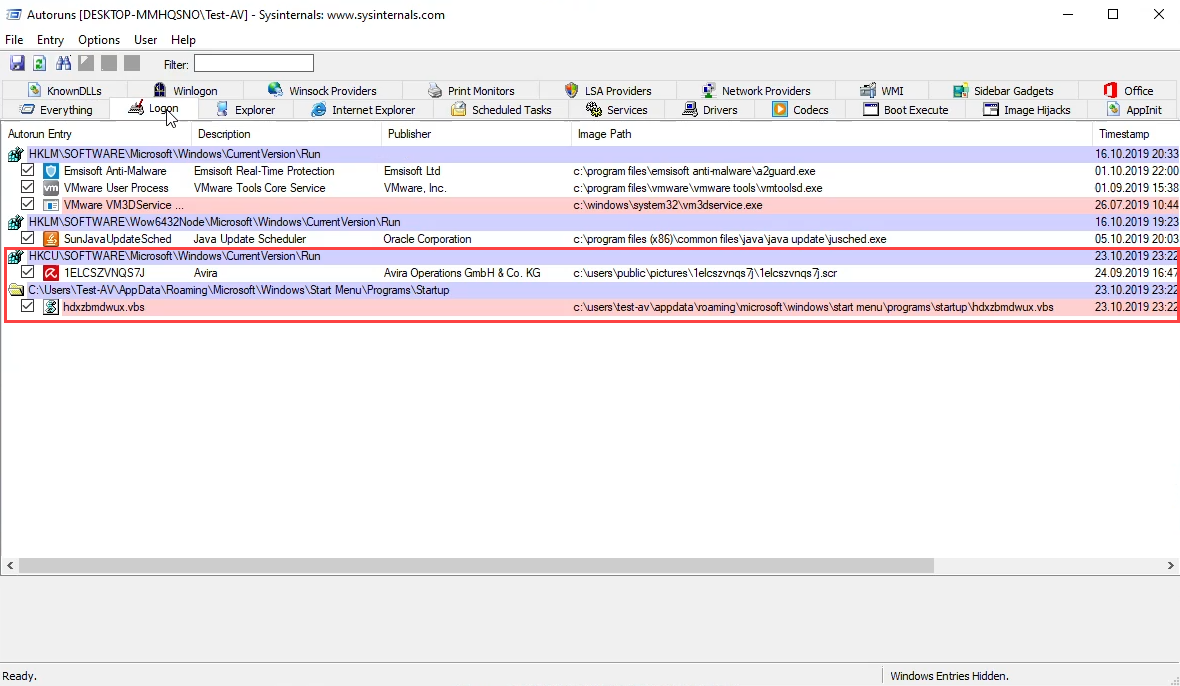Click the Refresh toolbar icon
This screenshot has height=686, width=1180.
pos(40,64)
